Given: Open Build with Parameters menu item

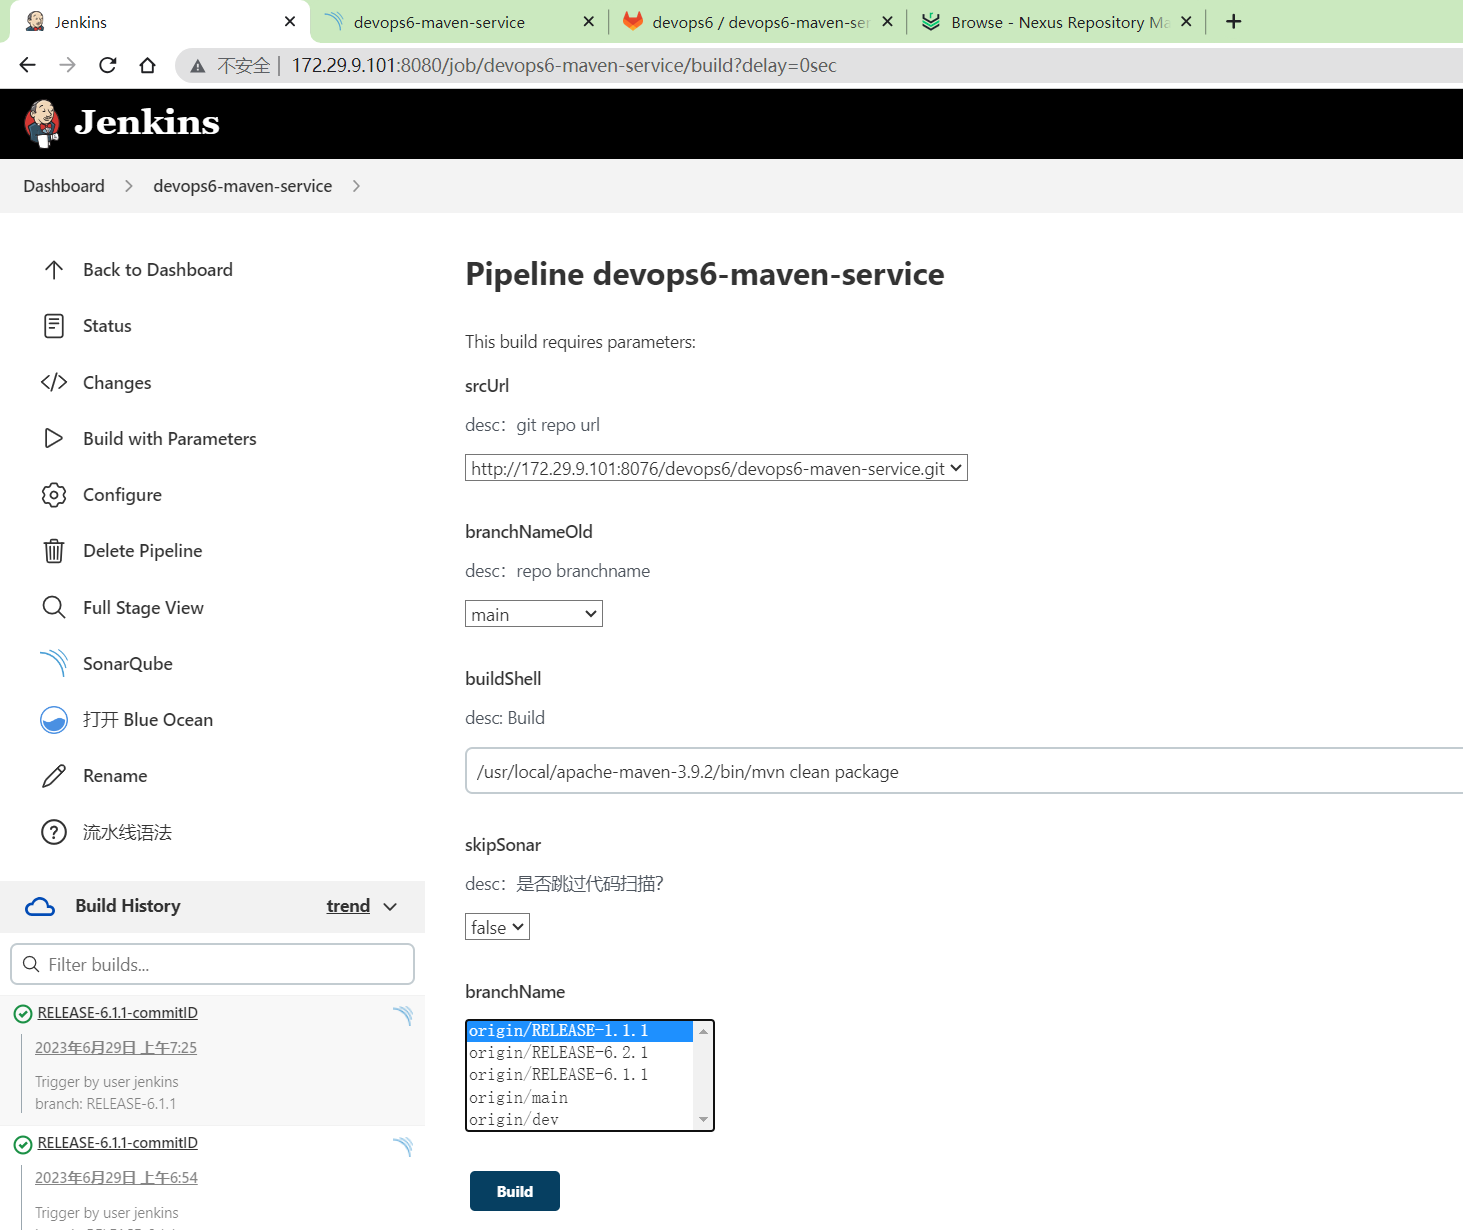Looking at the screenshot, I should pyautogui.click(x=170, y=439).
